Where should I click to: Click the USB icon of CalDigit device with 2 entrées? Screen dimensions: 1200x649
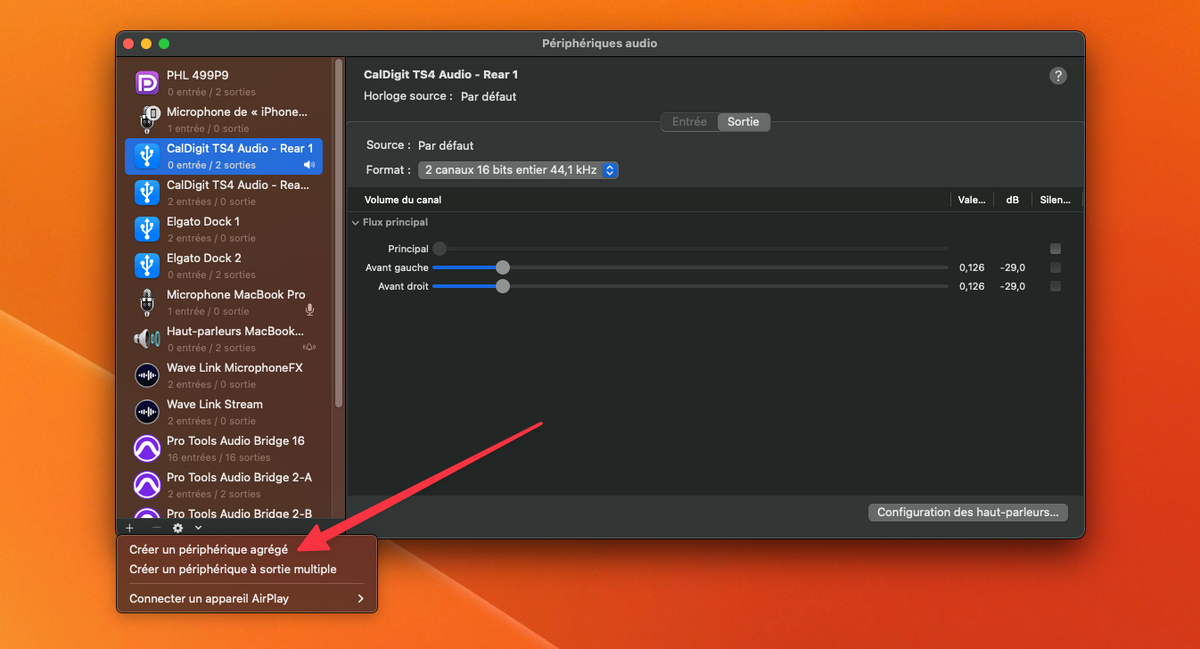(147, 192)
